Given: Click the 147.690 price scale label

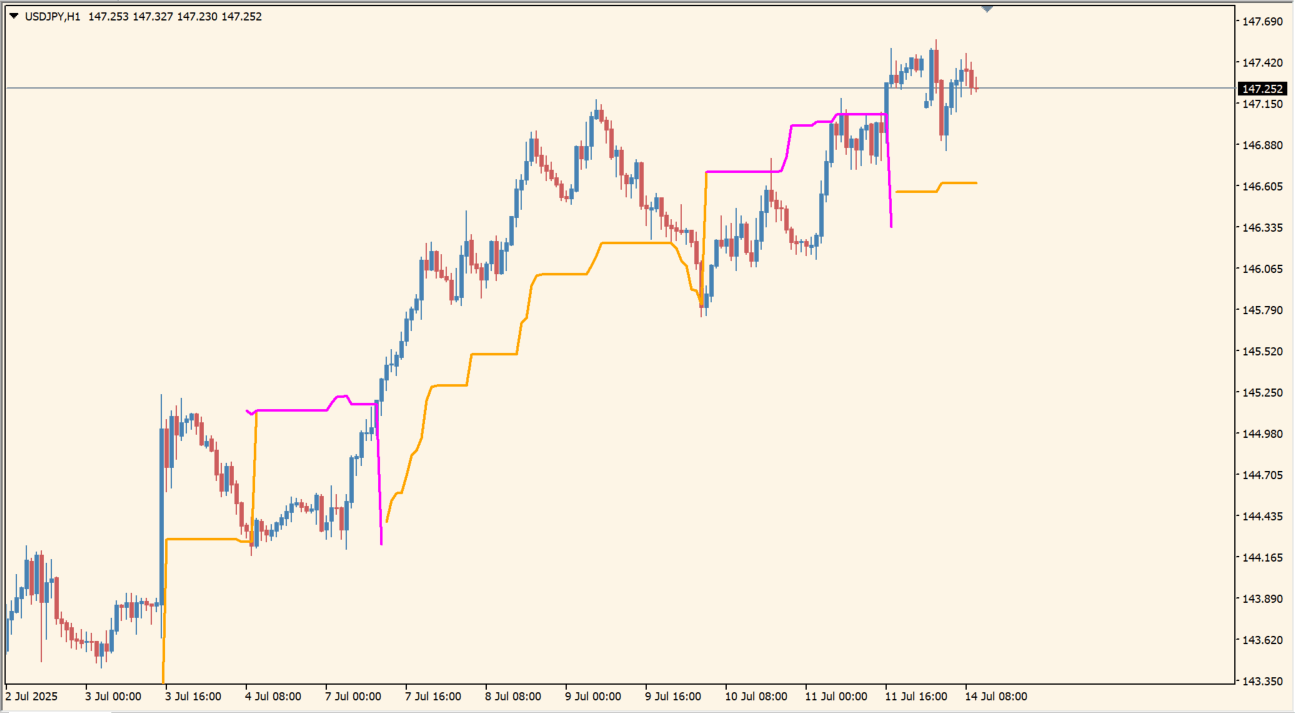Looking at the screenshot, I should coord(1262,21).
